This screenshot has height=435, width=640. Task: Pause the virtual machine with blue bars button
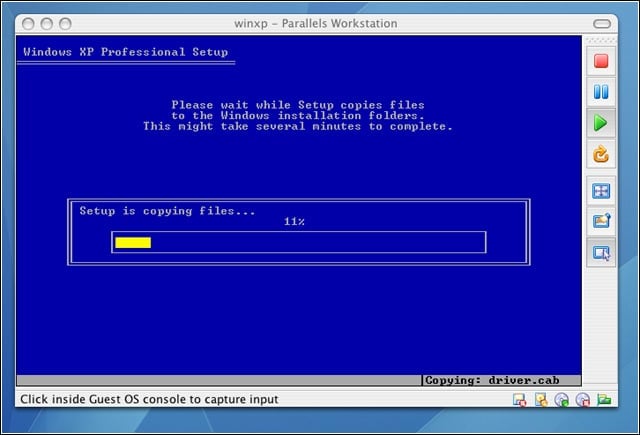pos(601,92)
